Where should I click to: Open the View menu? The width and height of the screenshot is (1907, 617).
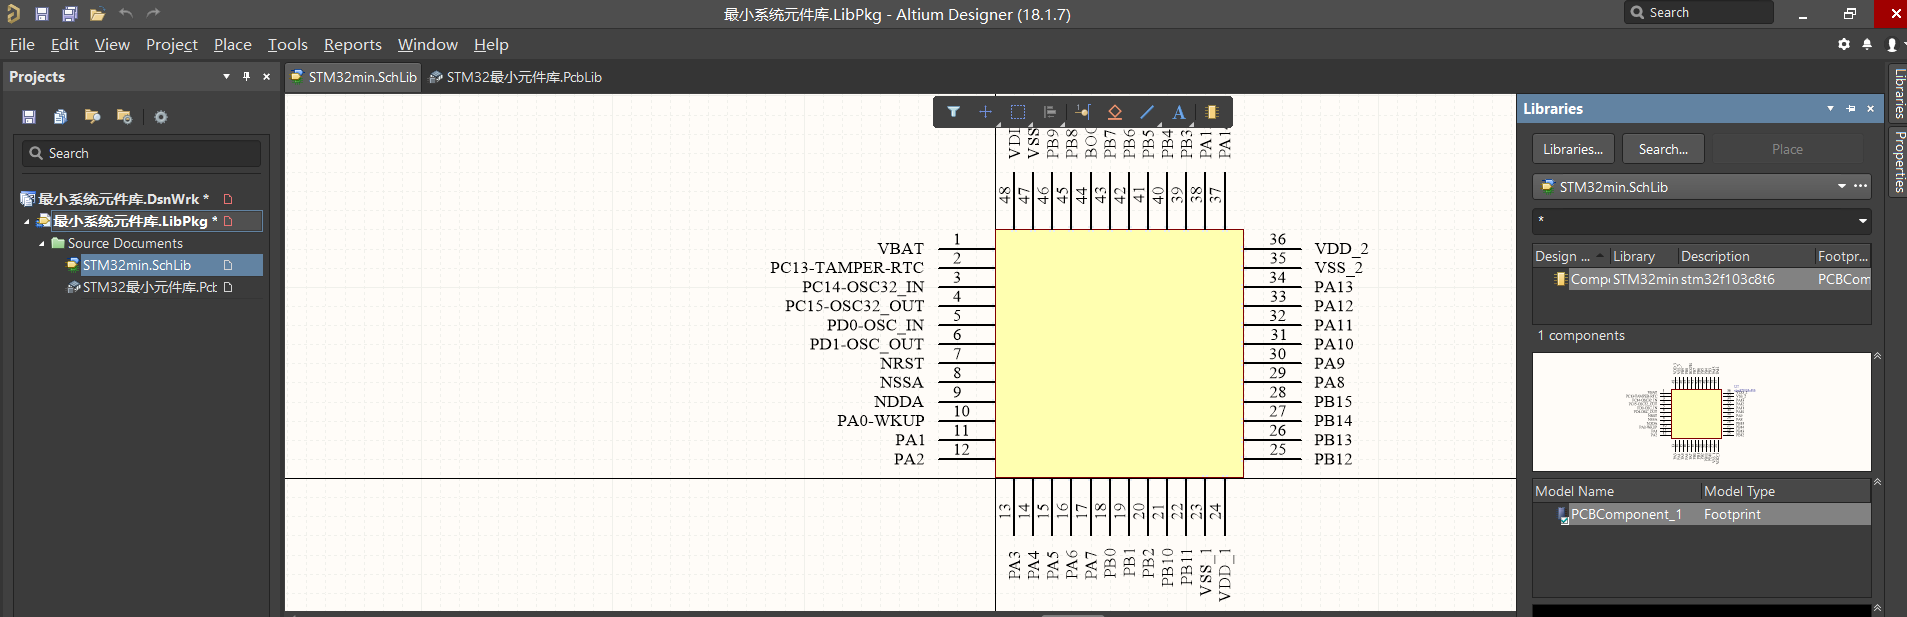coord(112,44)
